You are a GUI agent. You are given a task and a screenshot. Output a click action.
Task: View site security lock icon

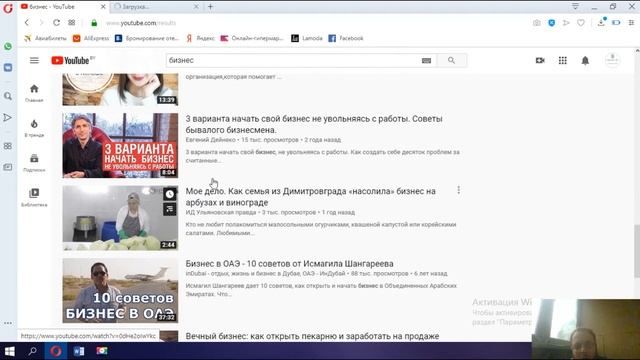[94, 23]
